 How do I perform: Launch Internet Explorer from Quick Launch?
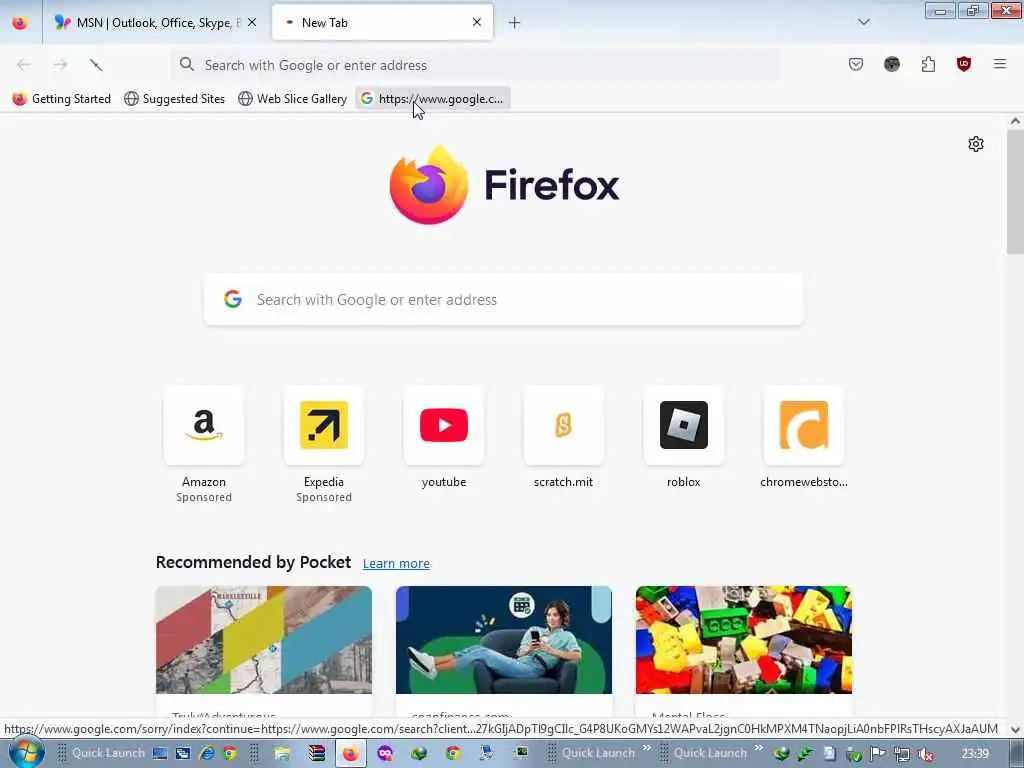pyautogui.click(x=207, y=753)
